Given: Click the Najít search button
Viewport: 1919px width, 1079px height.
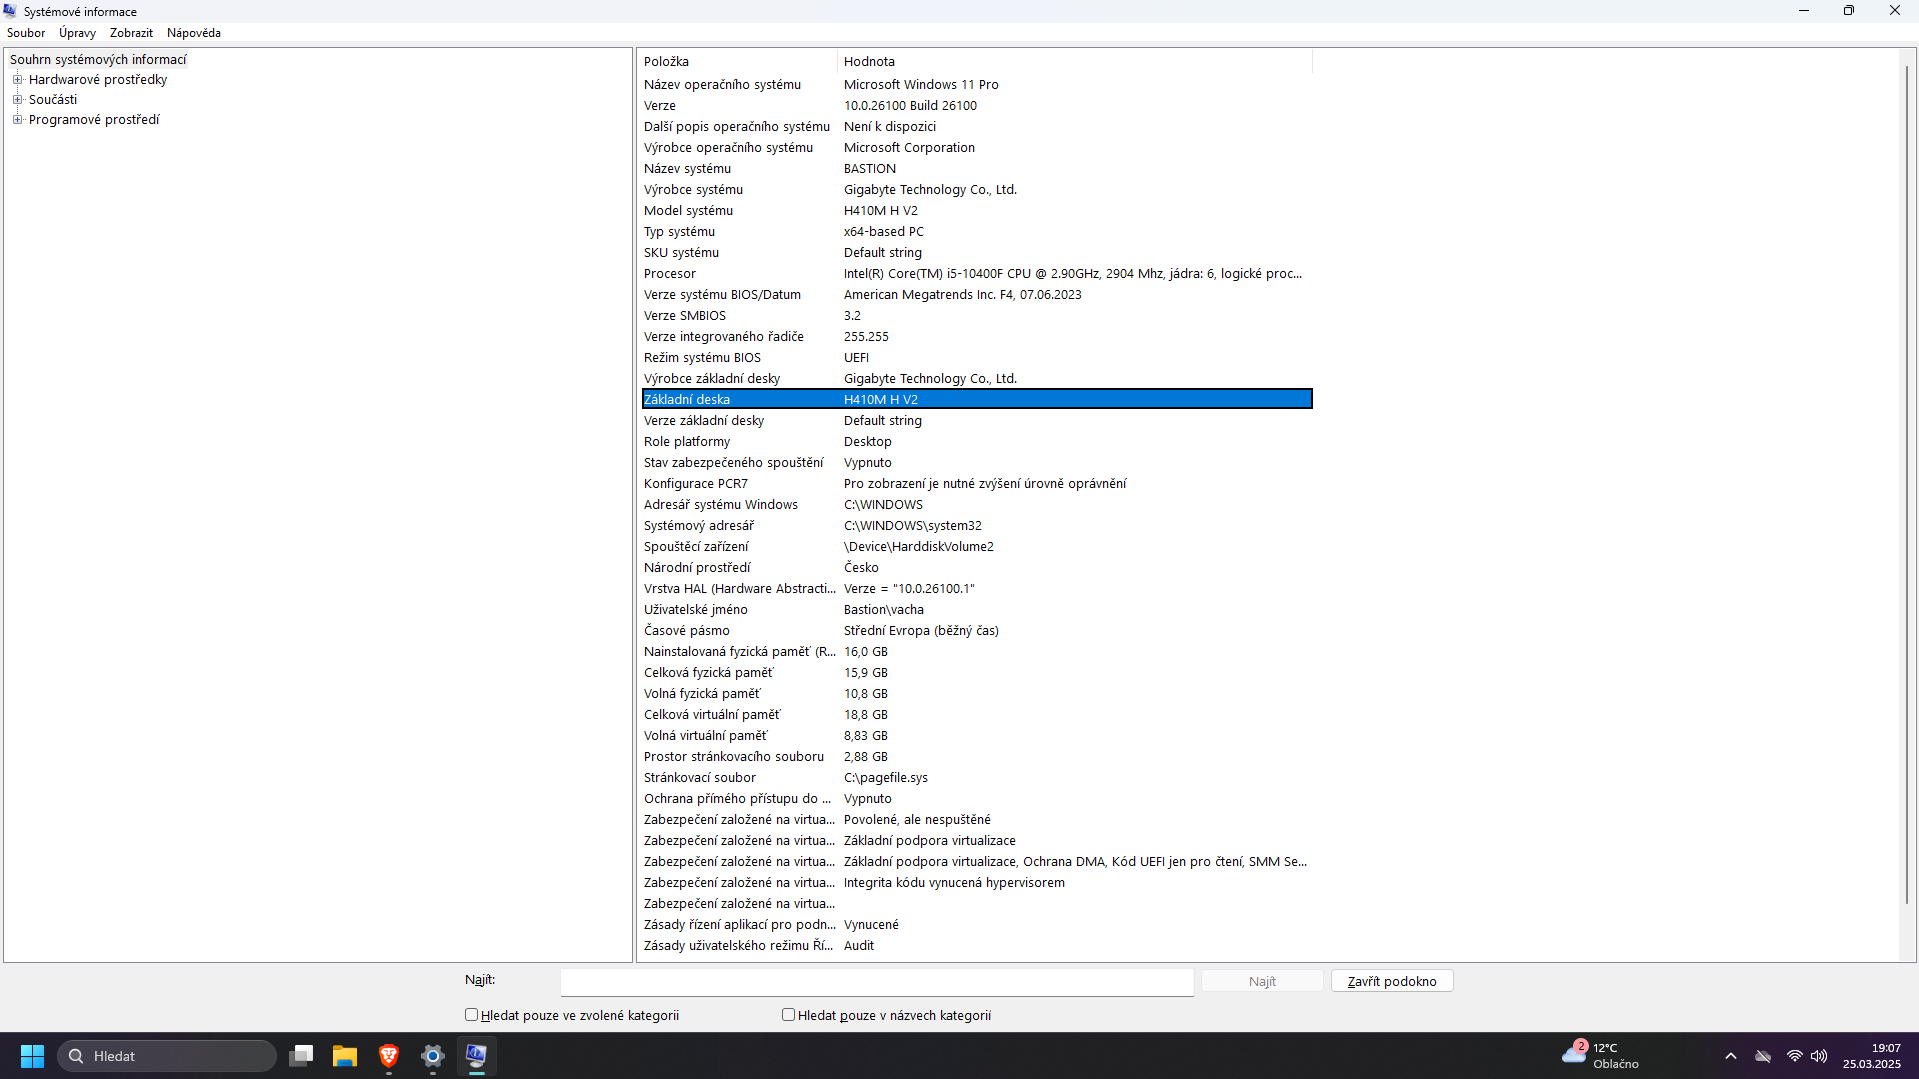Looking at the screenshot, I should (1262, 981).
